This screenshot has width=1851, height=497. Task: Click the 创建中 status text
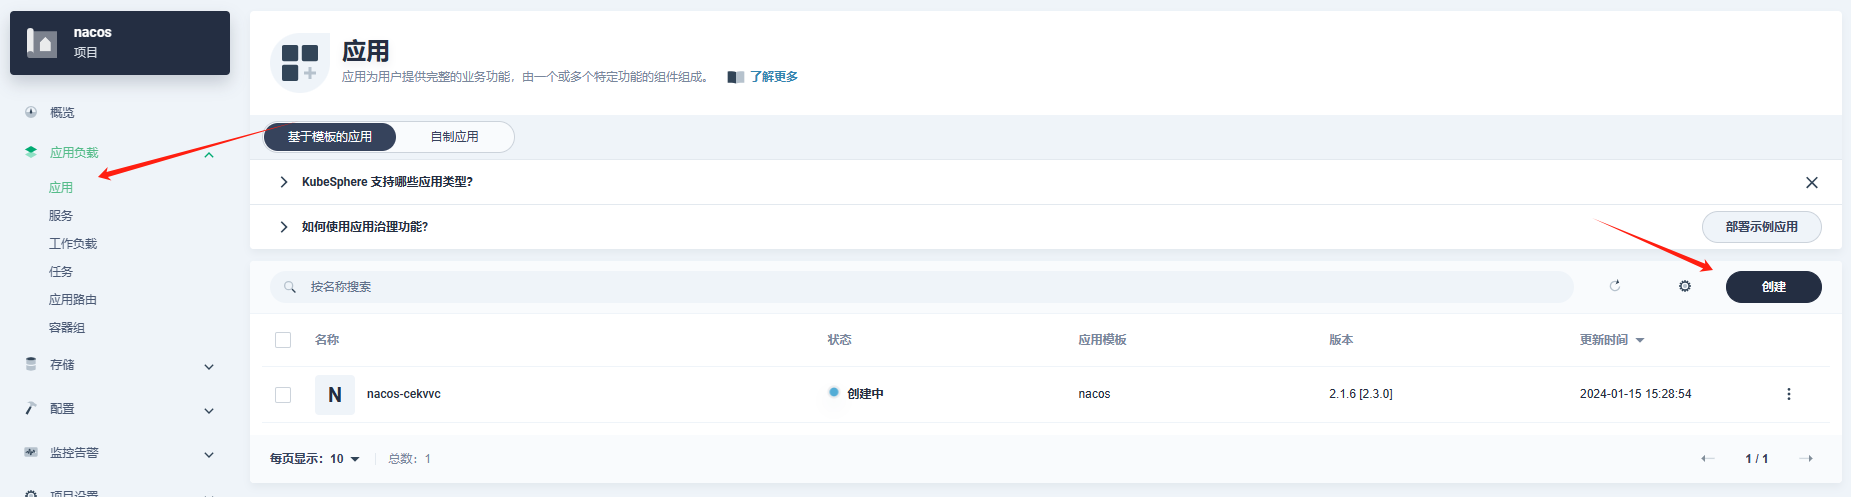[x=865, y=394]
